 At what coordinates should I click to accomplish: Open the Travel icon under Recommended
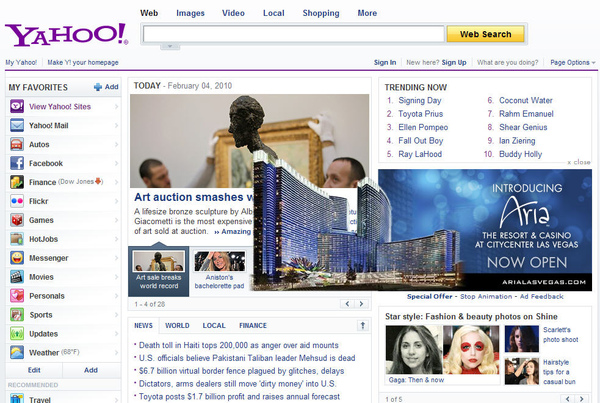tap(17, 398)
